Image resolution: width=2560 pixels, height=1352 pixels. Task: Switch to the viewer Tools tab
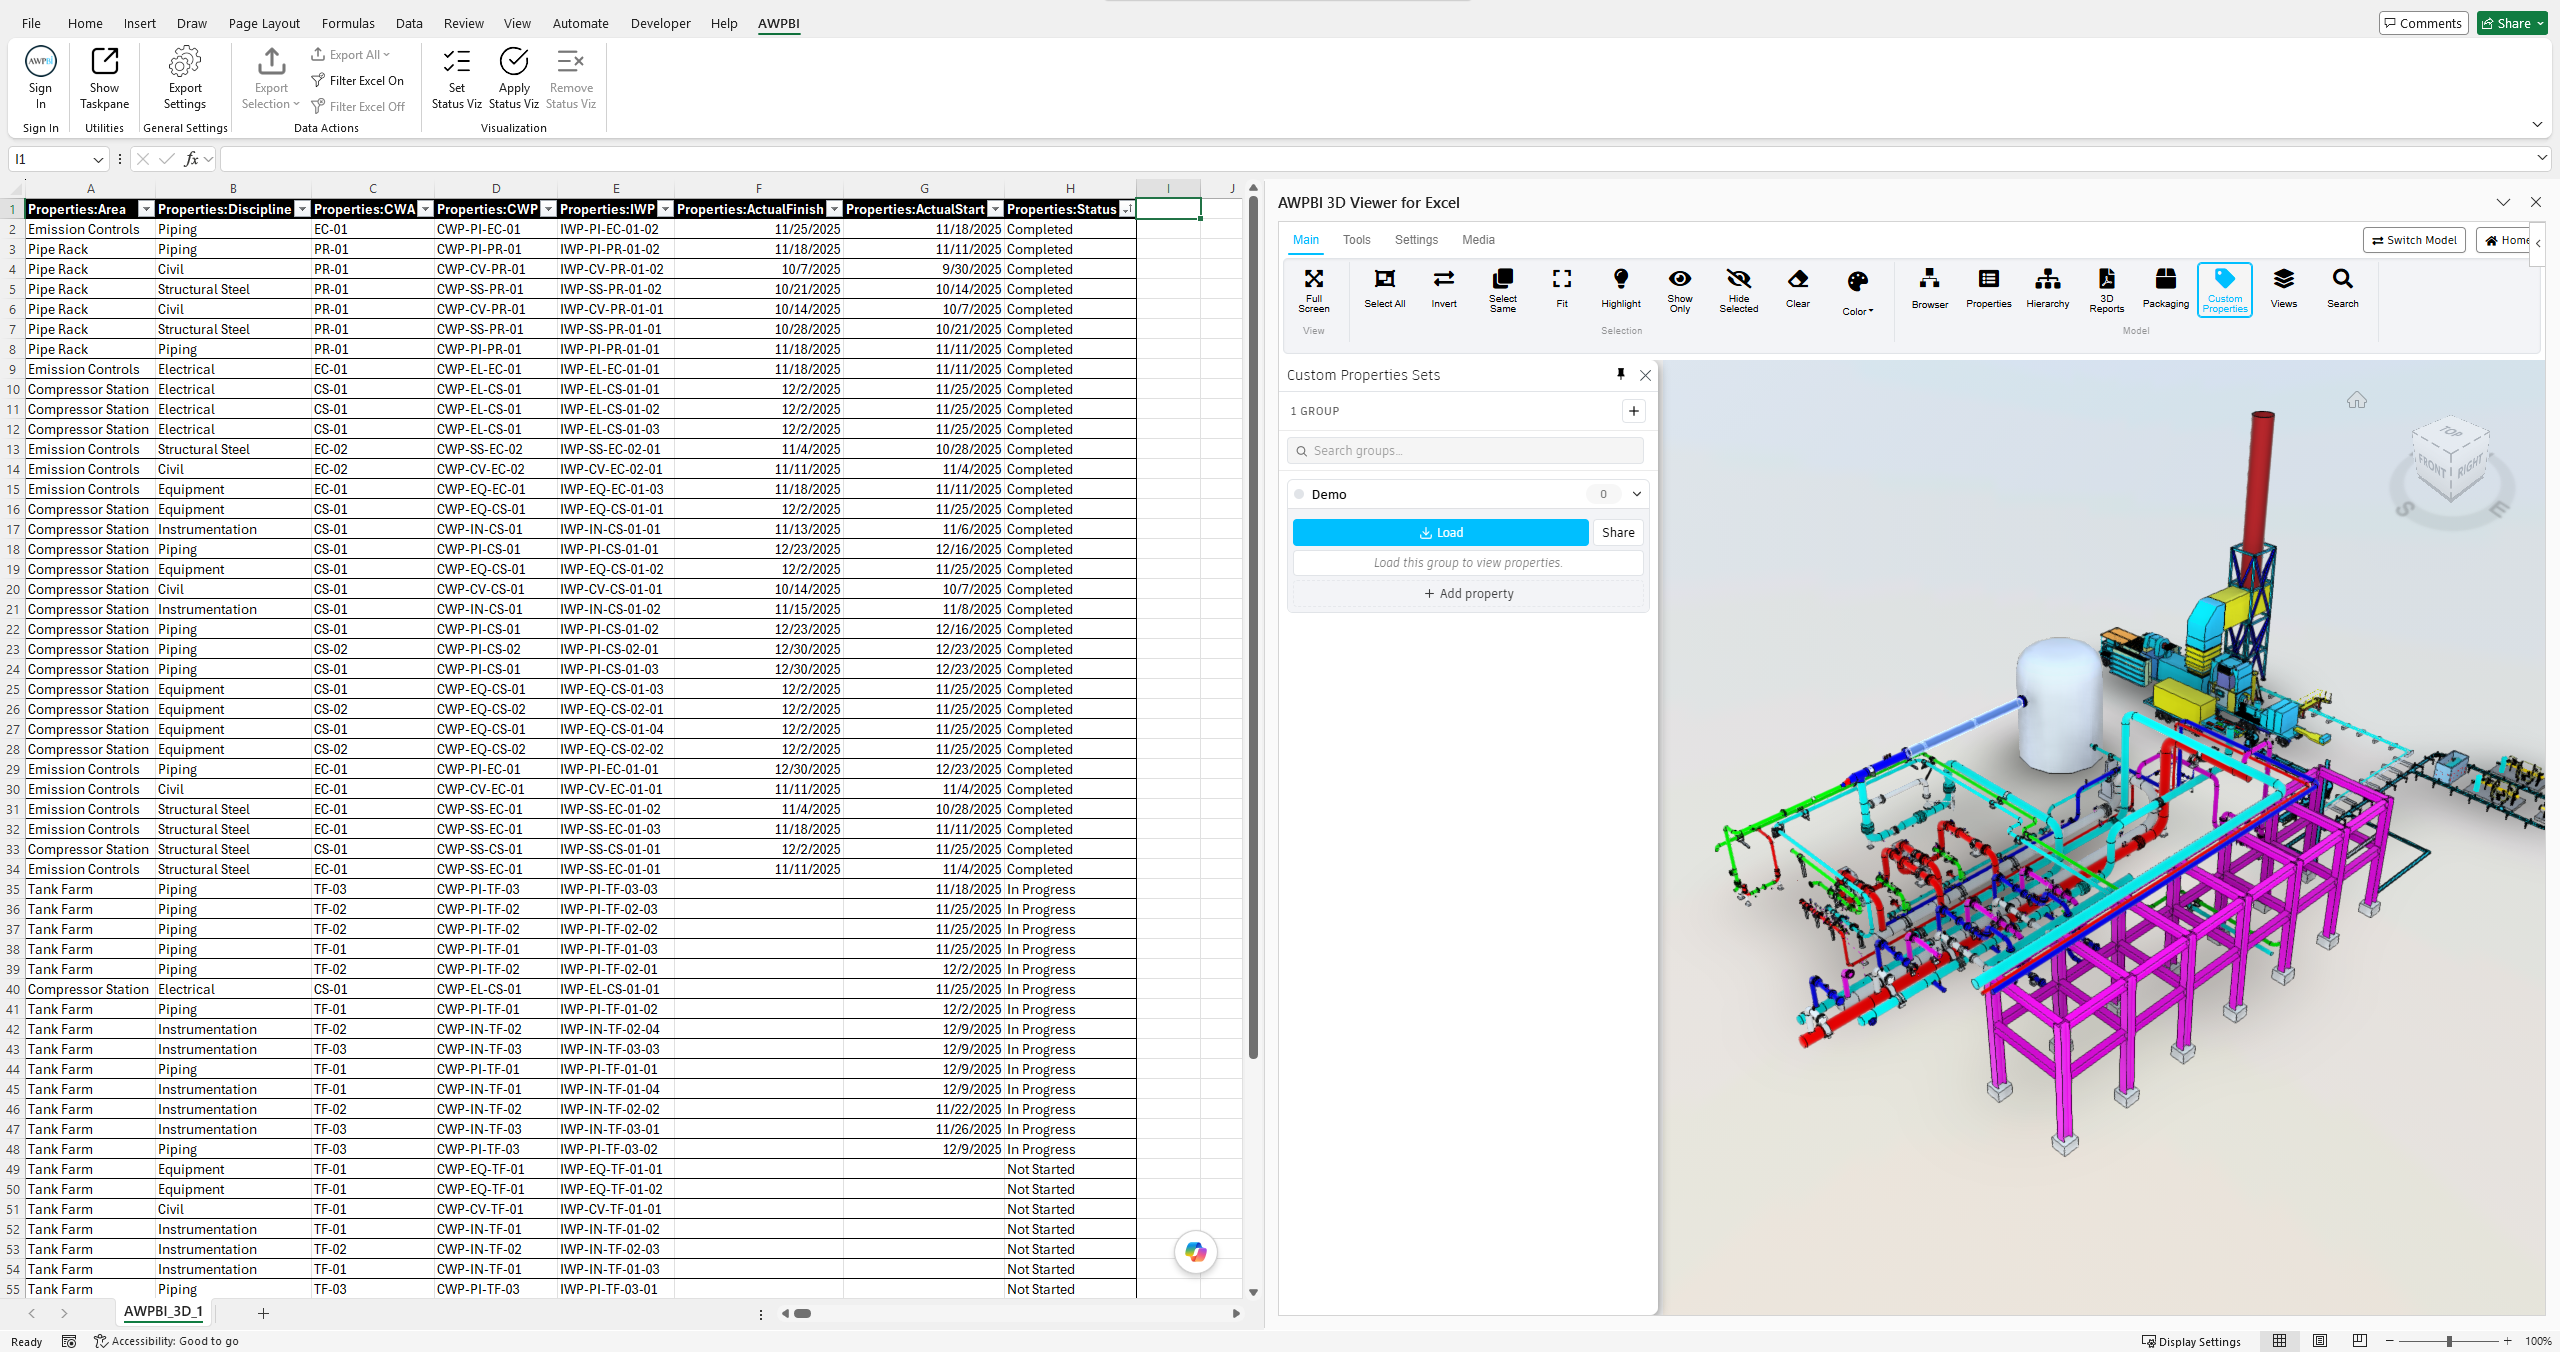[x=1356, y=240]
